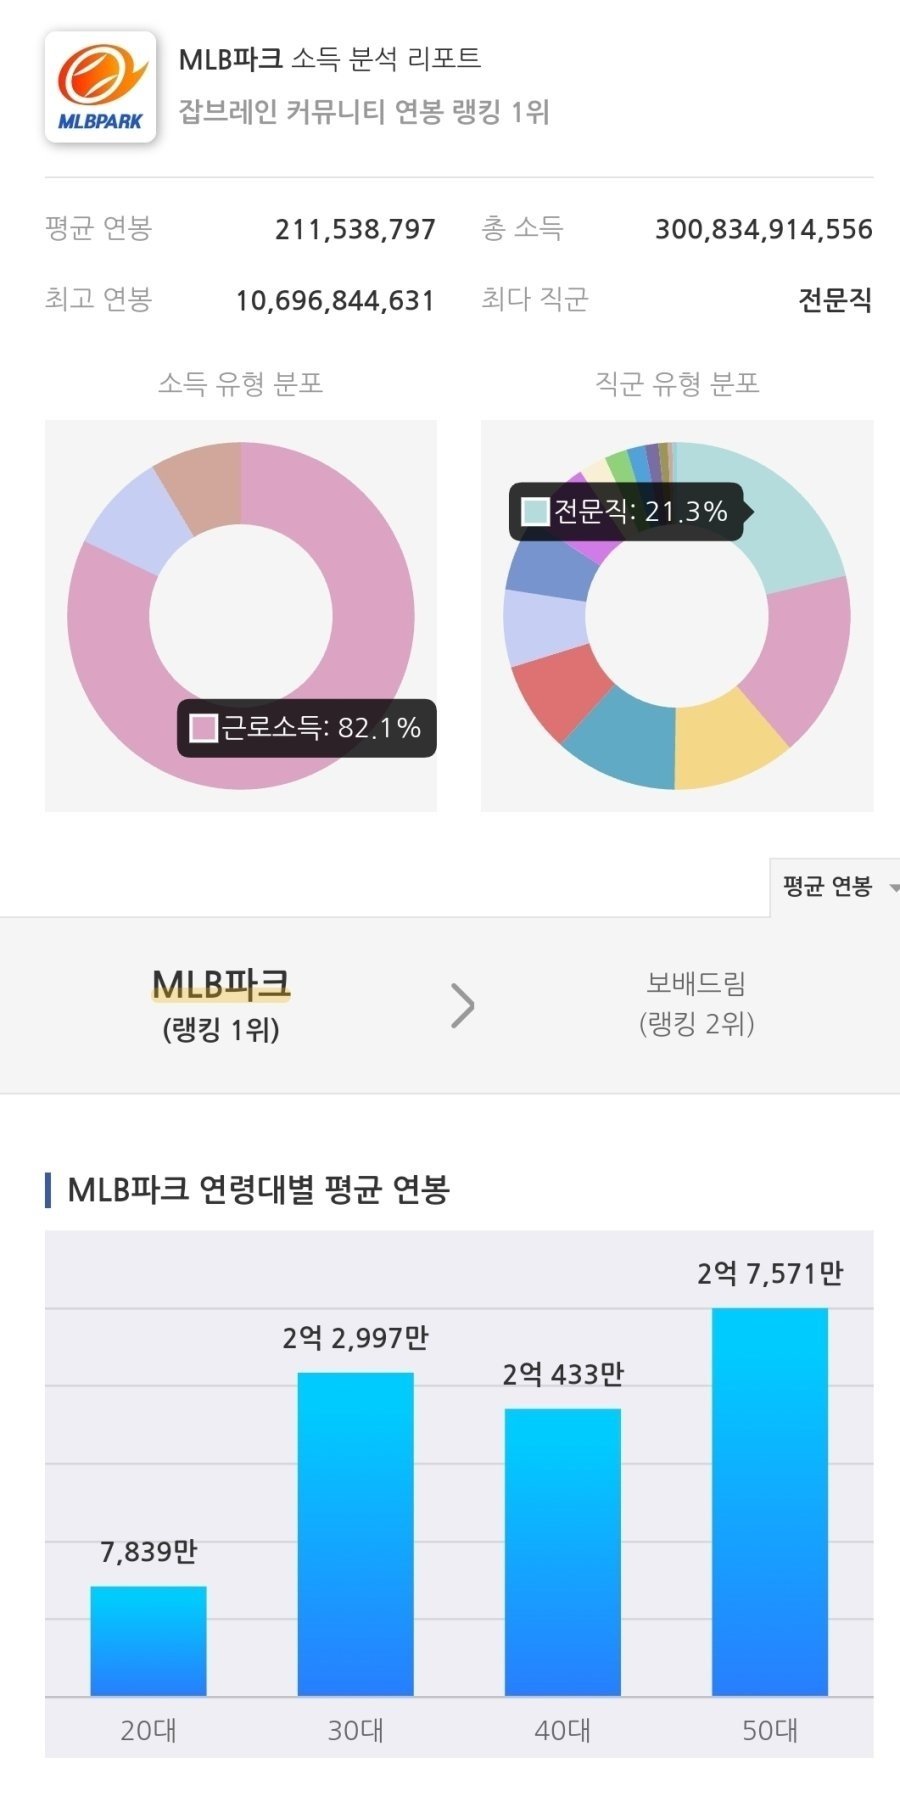The image size is (900, 1808).
Task: Click the lavender segment of 소득 chart
Action: tap(140, 520)
